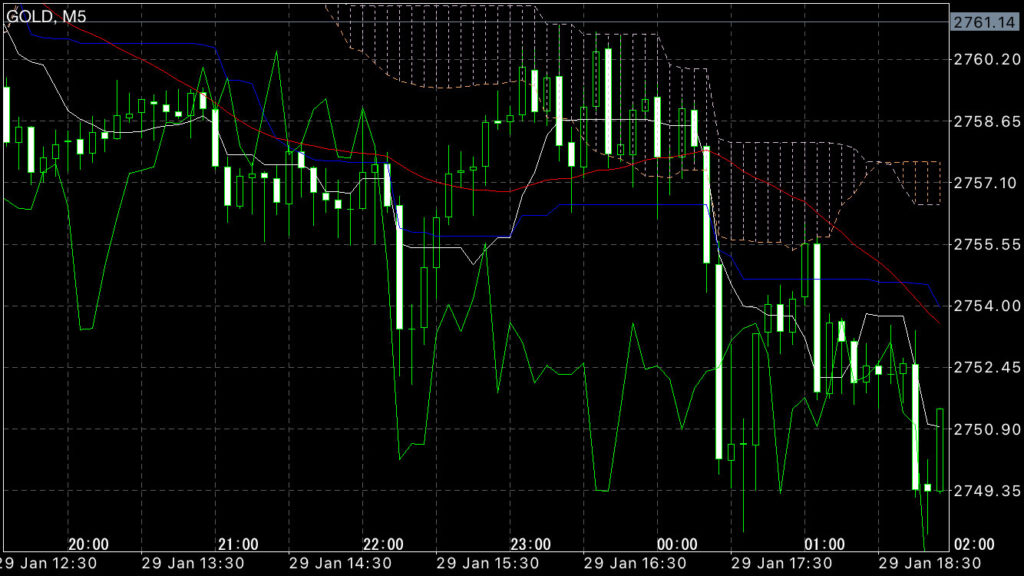The height and width of the screenshot is (576, 1024).
Task: Select the 2754.00 price axis label
Action: pyautogui.click(x=984, y=306)
